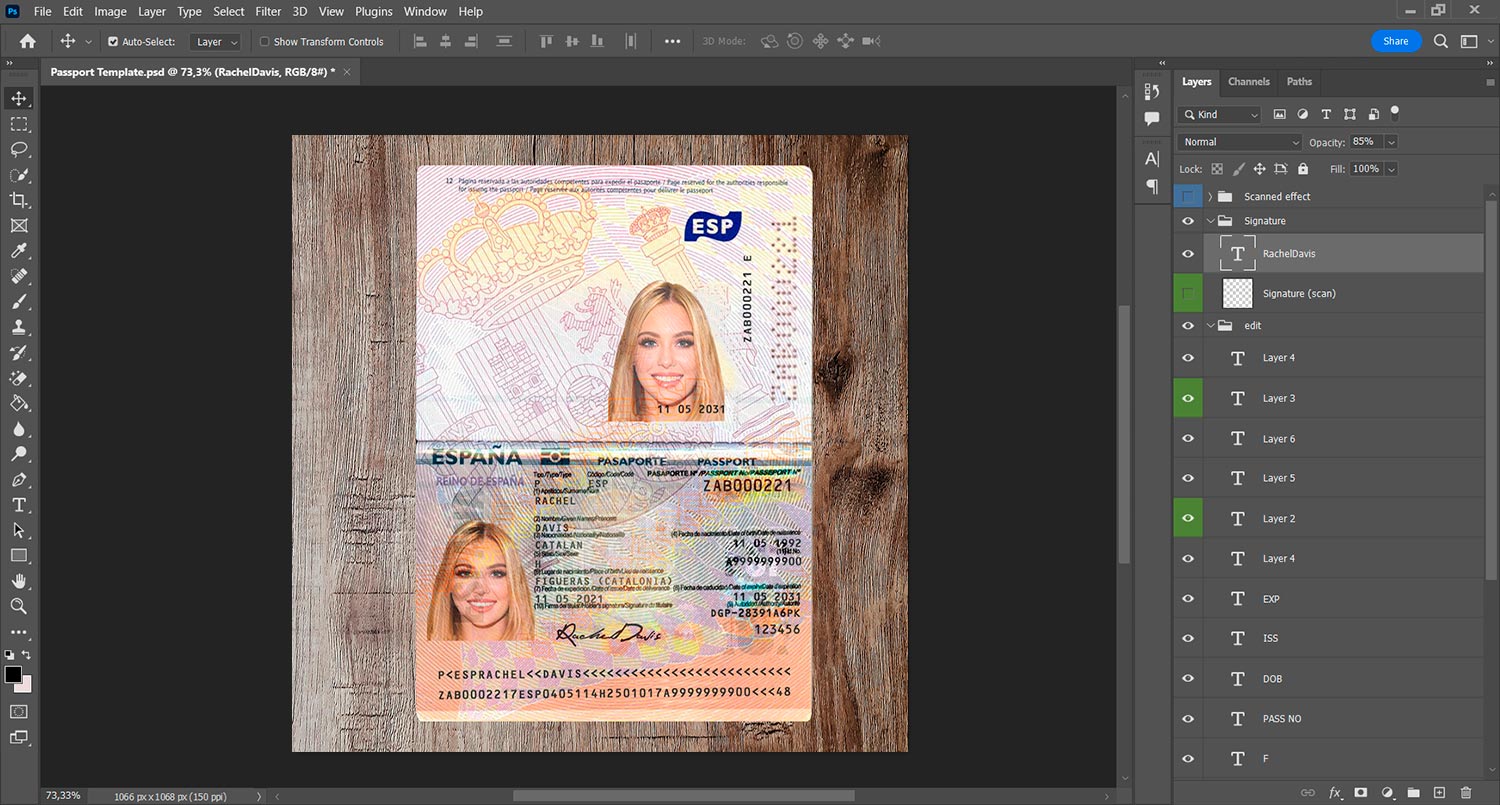The height and width of the screenshot is (805, 1500).
Task: Hide the Layer 6 text layer
Action: coord(1188,439)
